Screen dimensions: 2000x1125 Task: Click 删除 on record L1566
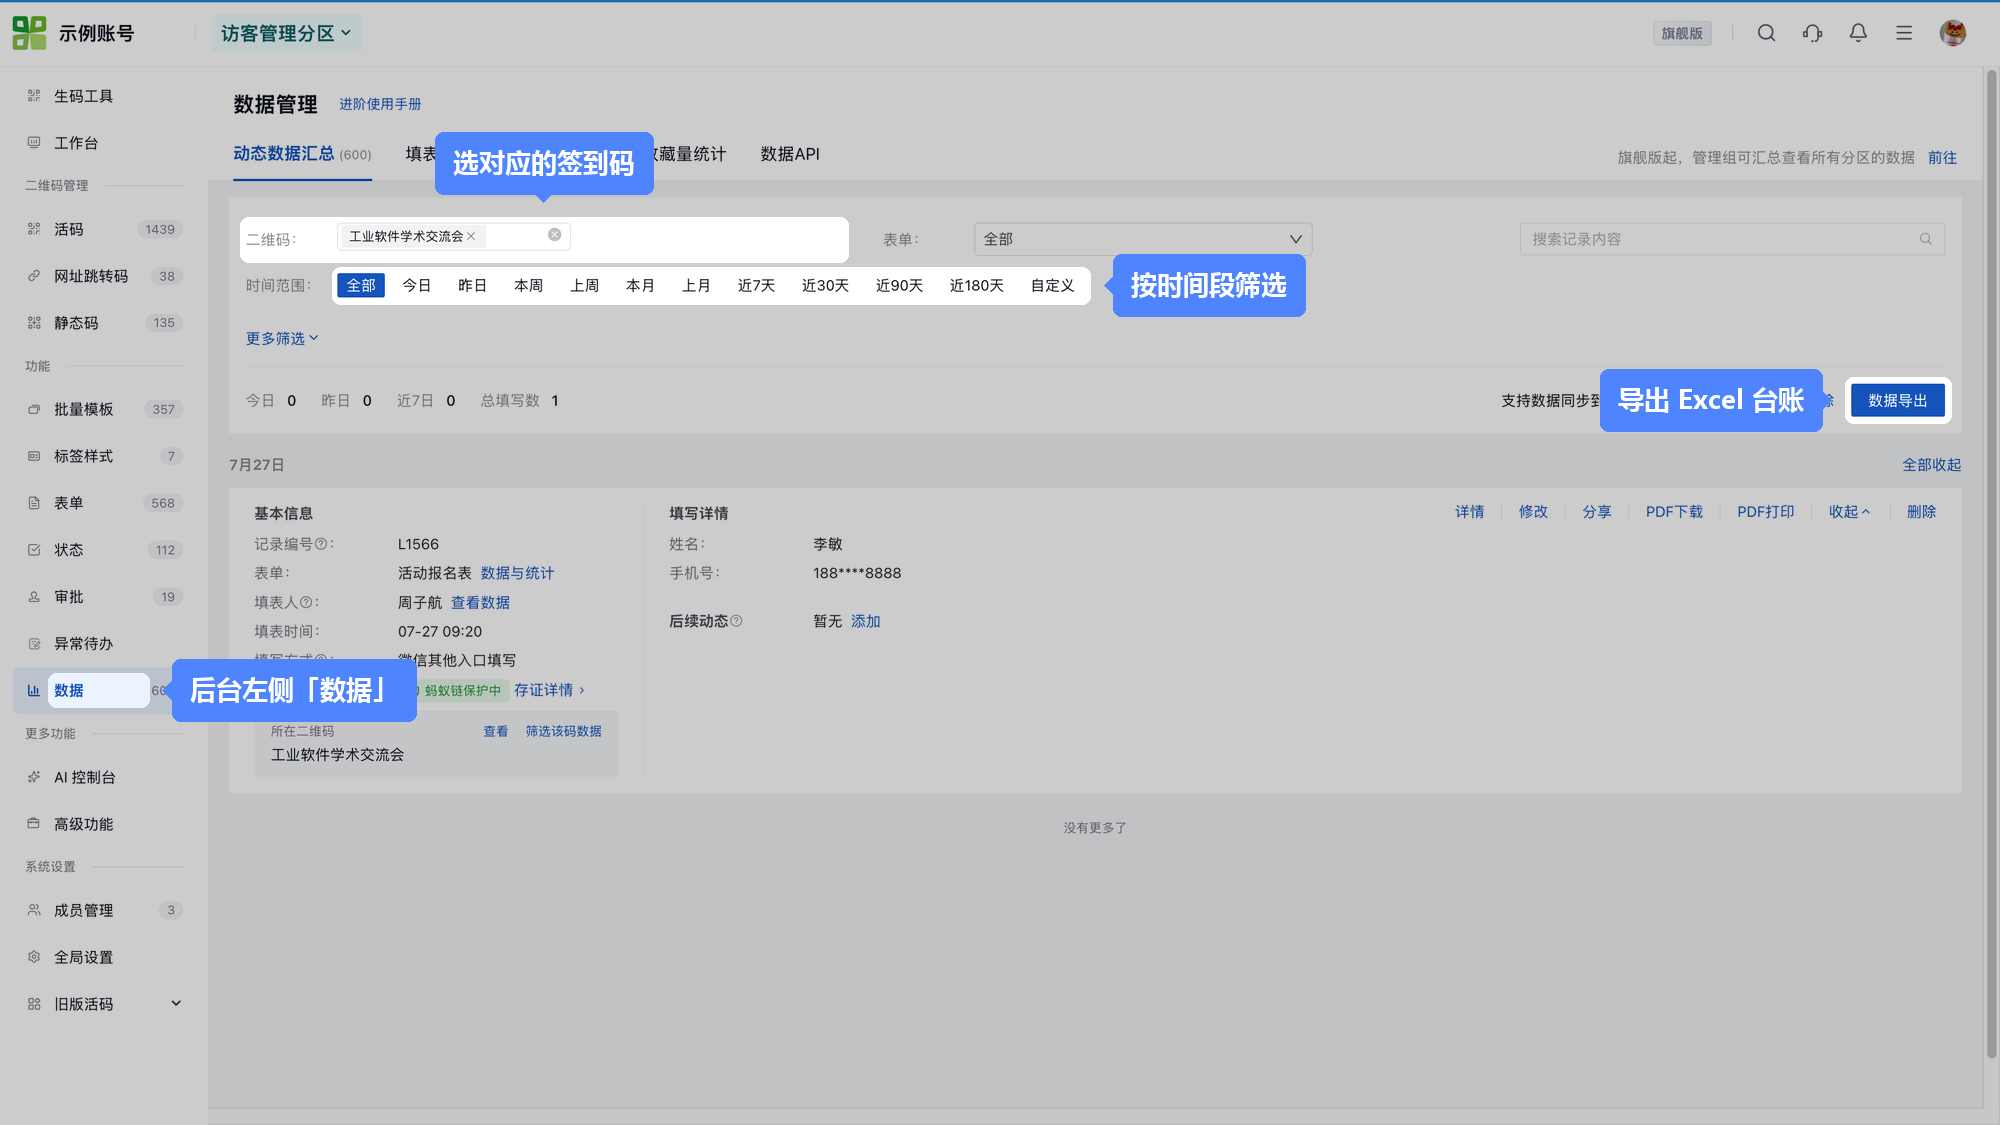pos(1921,512)
